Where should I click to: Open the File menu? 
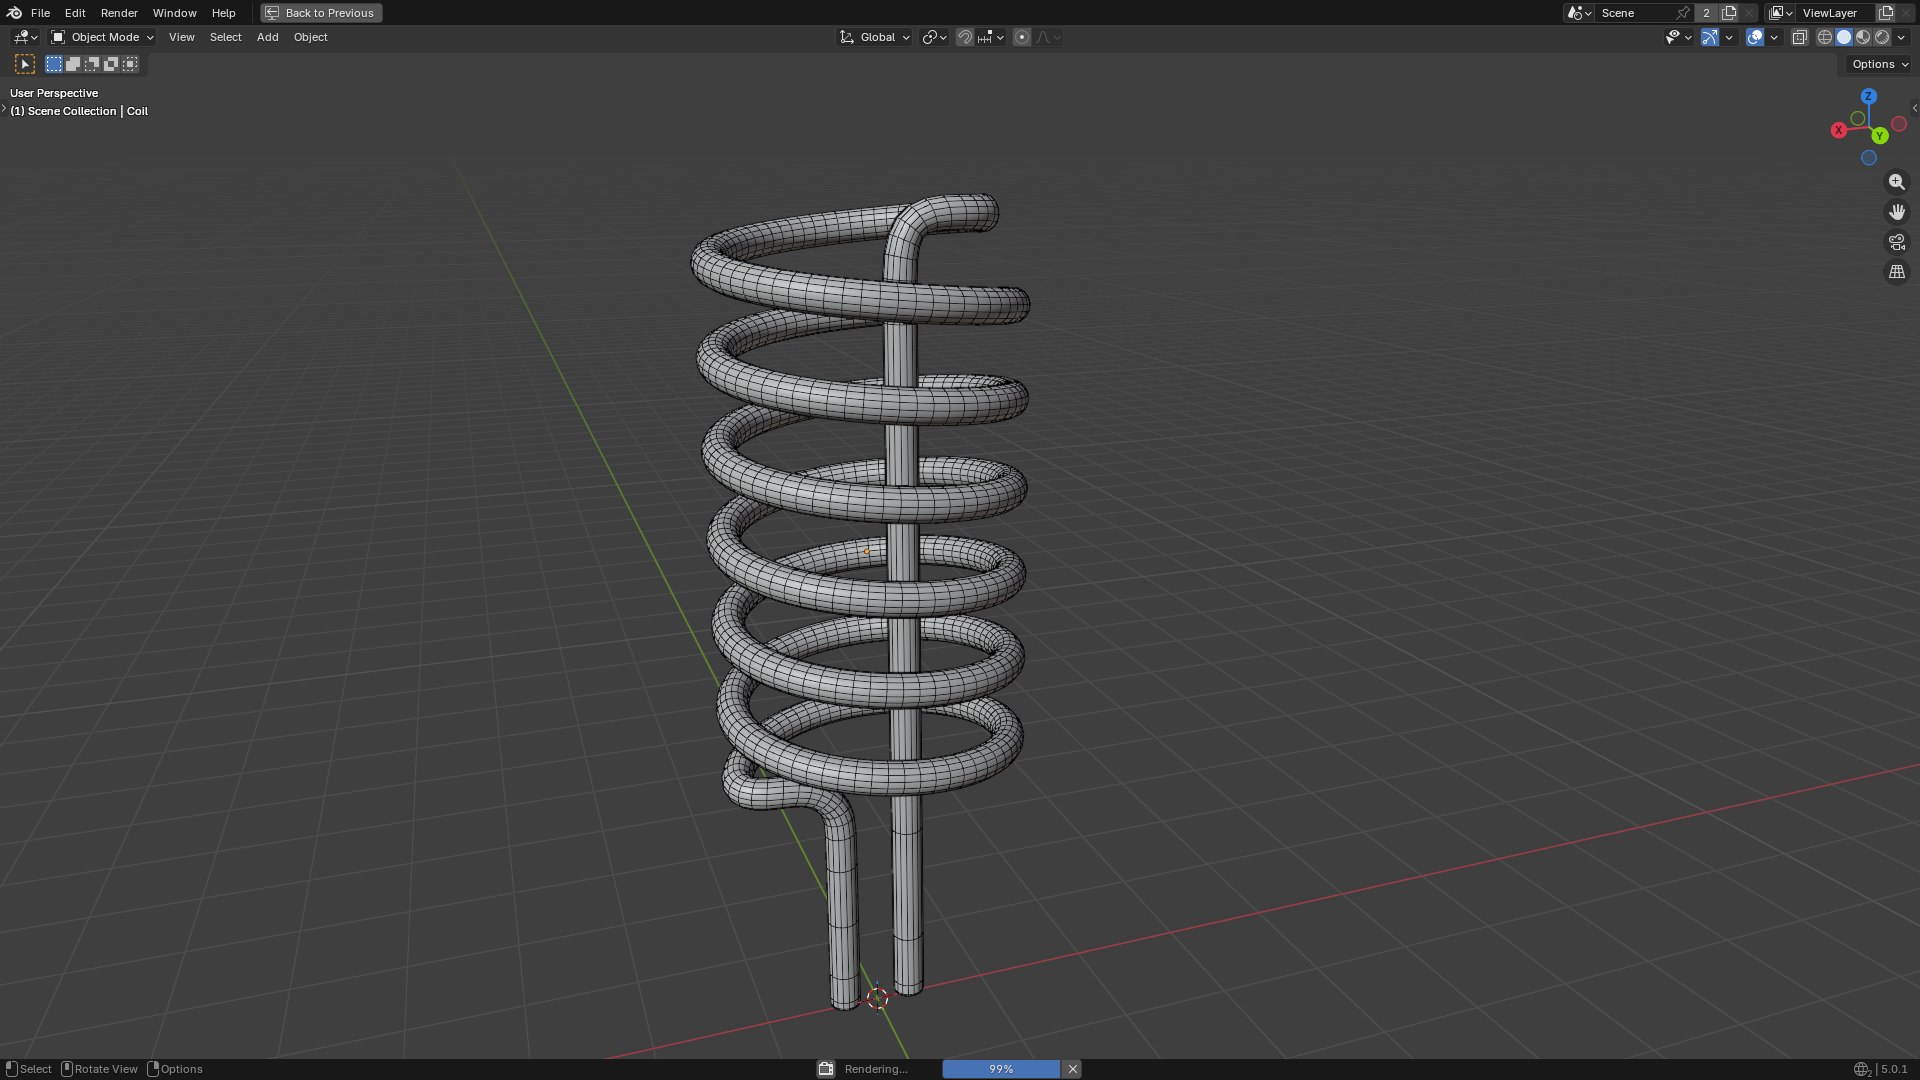[40, 13]
